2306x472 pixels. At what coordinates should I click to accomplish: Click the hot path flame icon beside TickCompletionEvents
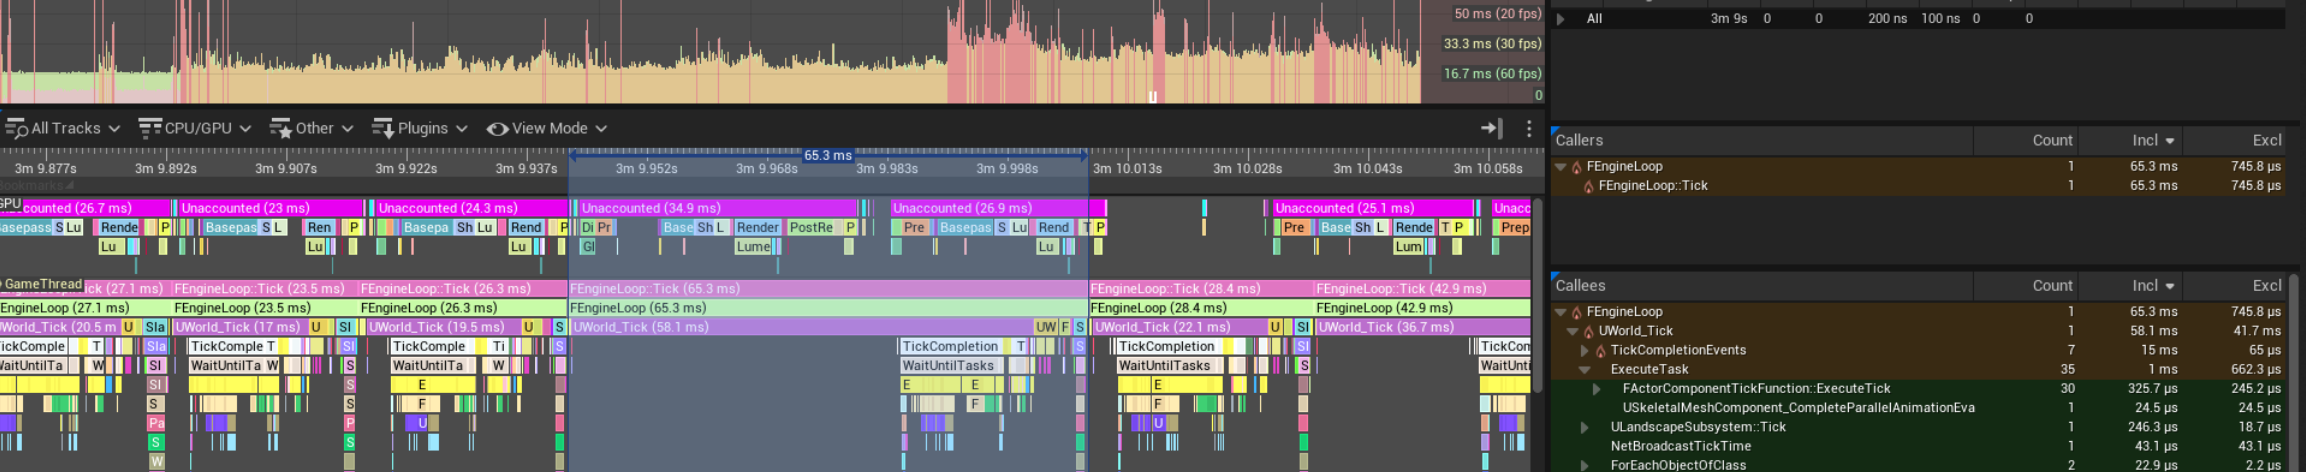coord(1600,351)
